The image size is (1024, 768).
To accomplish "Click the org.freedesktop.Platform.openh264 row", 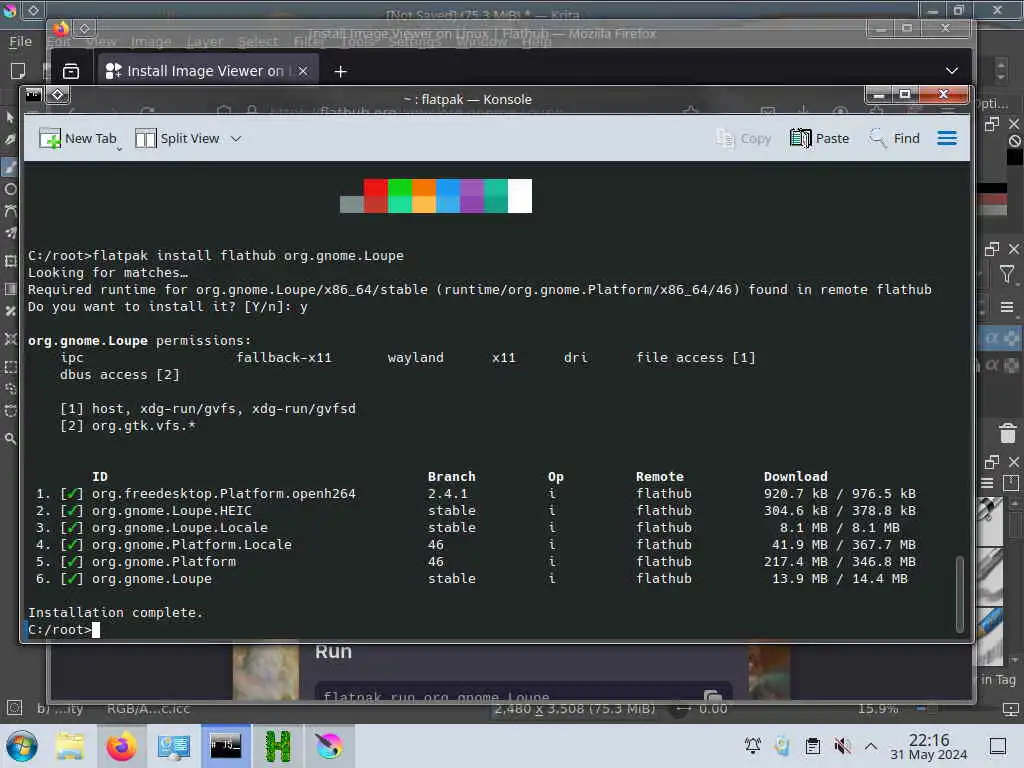I will click(475, 494).
